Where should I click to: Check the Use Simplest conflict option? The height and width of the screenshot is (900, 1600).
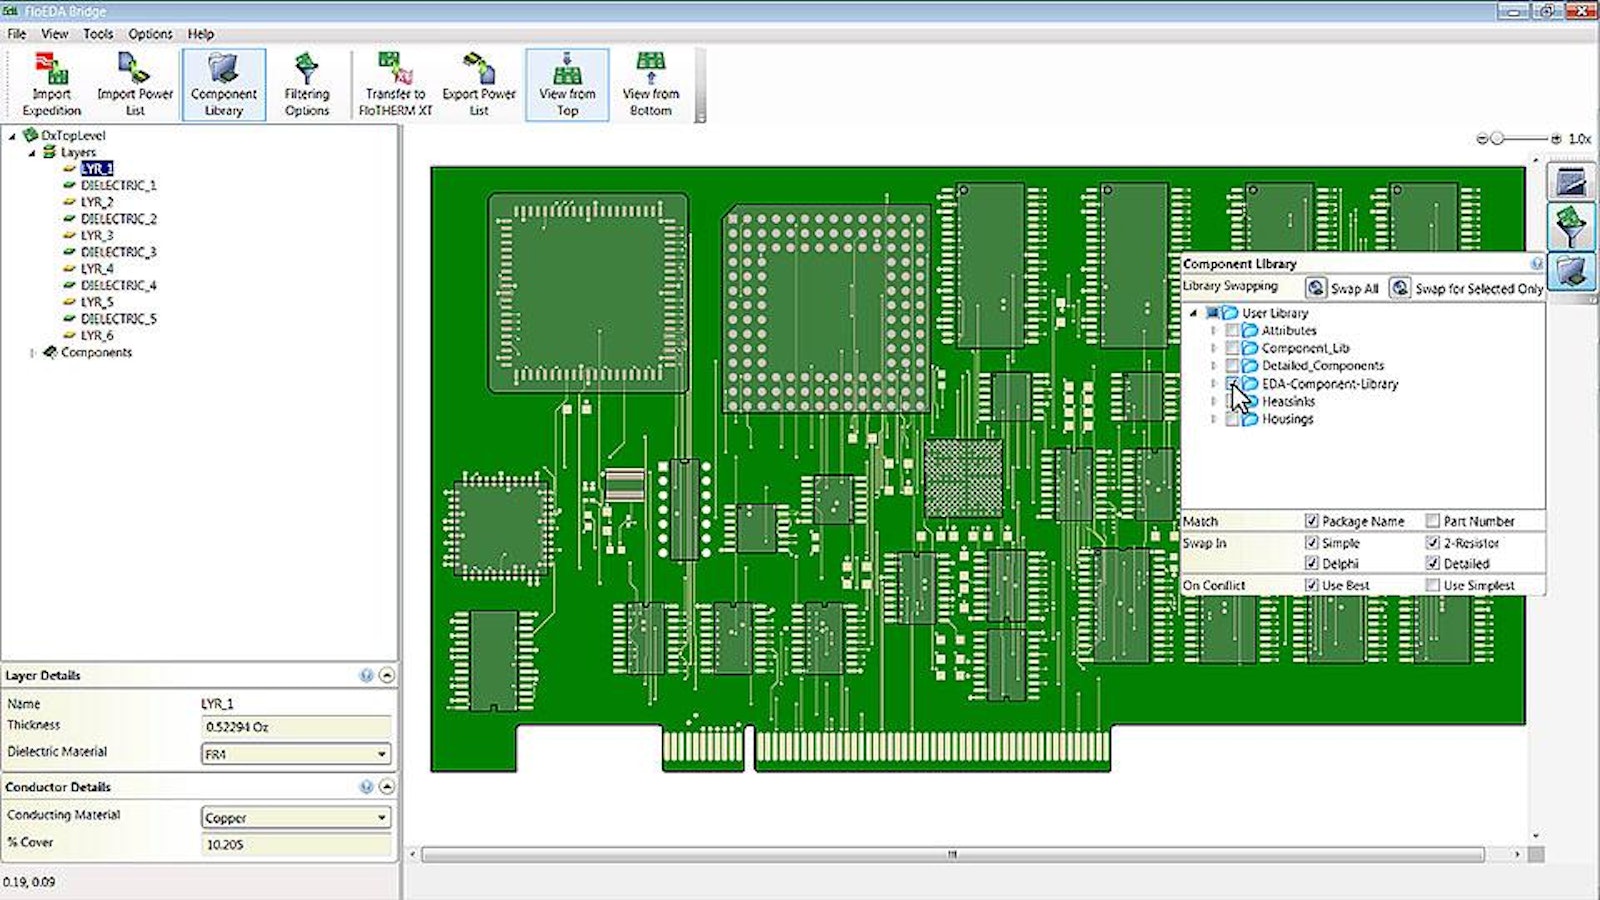(1432, 585)
